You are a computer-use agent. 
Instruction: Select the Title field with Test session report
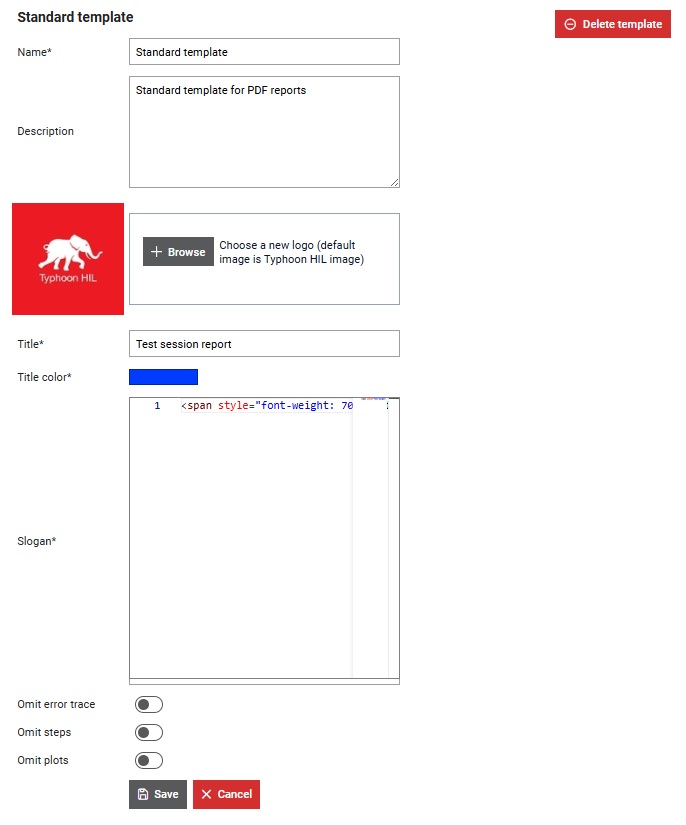(x=264, y=344)
